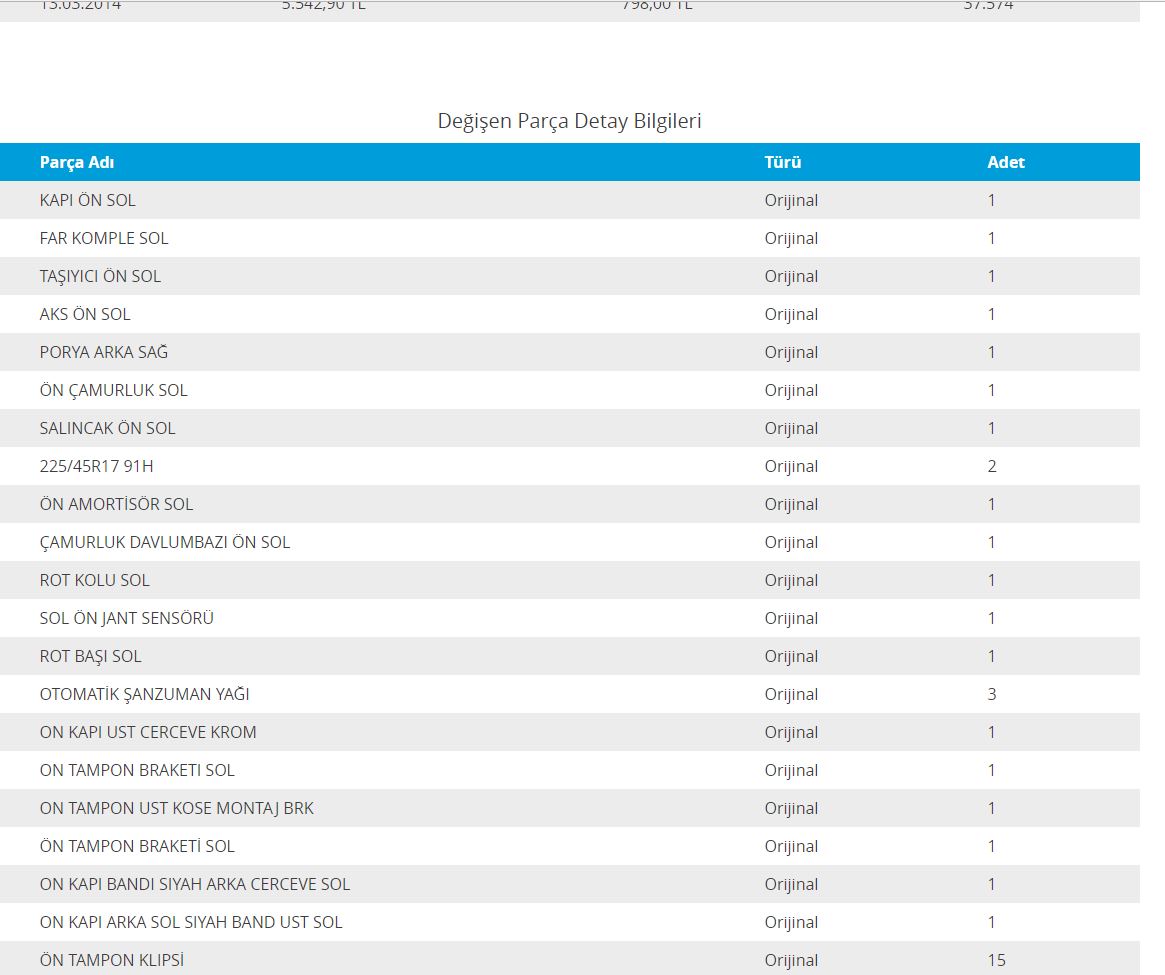Image resolution: width=1165 pixels, height=975 pixels.
Task: Select the ÖN AMORTİSÖR SOL part name
Action: [116, 504]
